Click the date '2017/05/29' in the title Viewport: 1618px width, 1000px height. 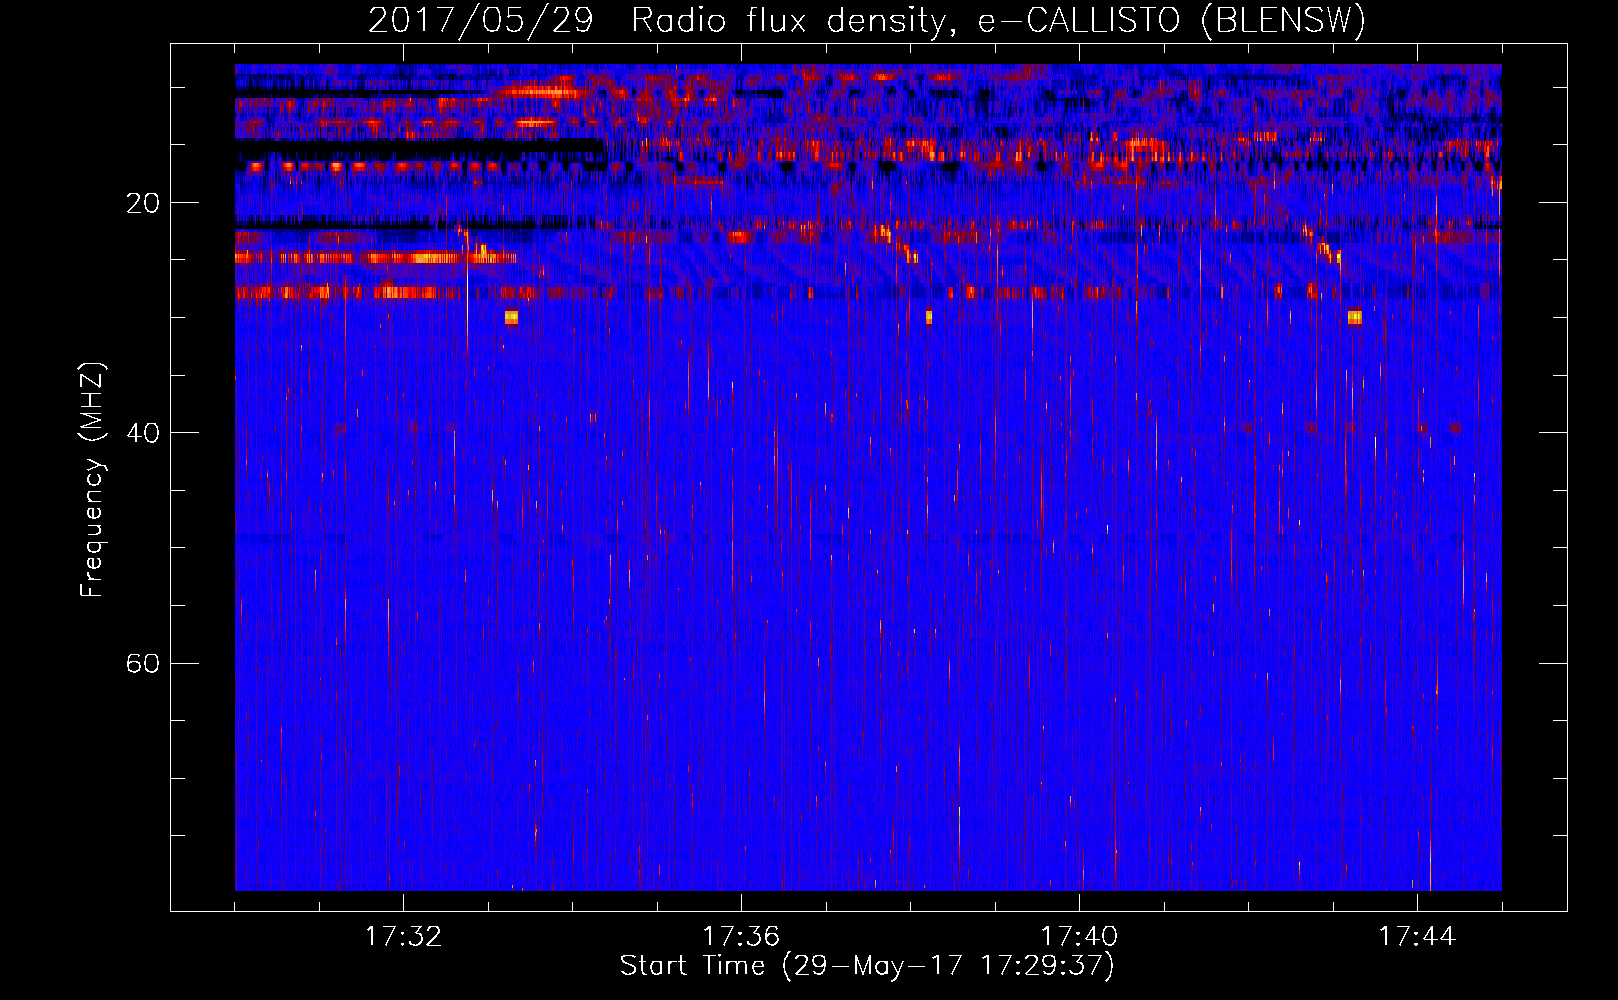click(x=481, y=21)
